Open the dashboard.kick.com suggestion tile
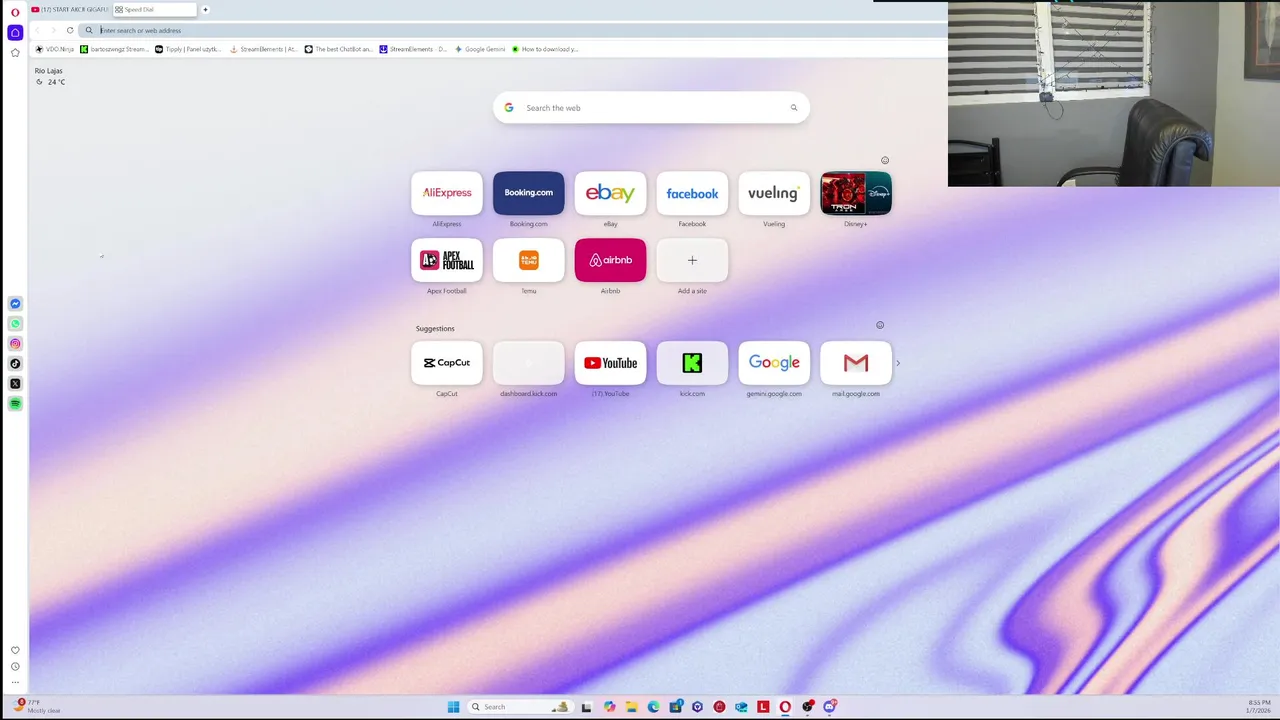 click(x=529, y=363)
